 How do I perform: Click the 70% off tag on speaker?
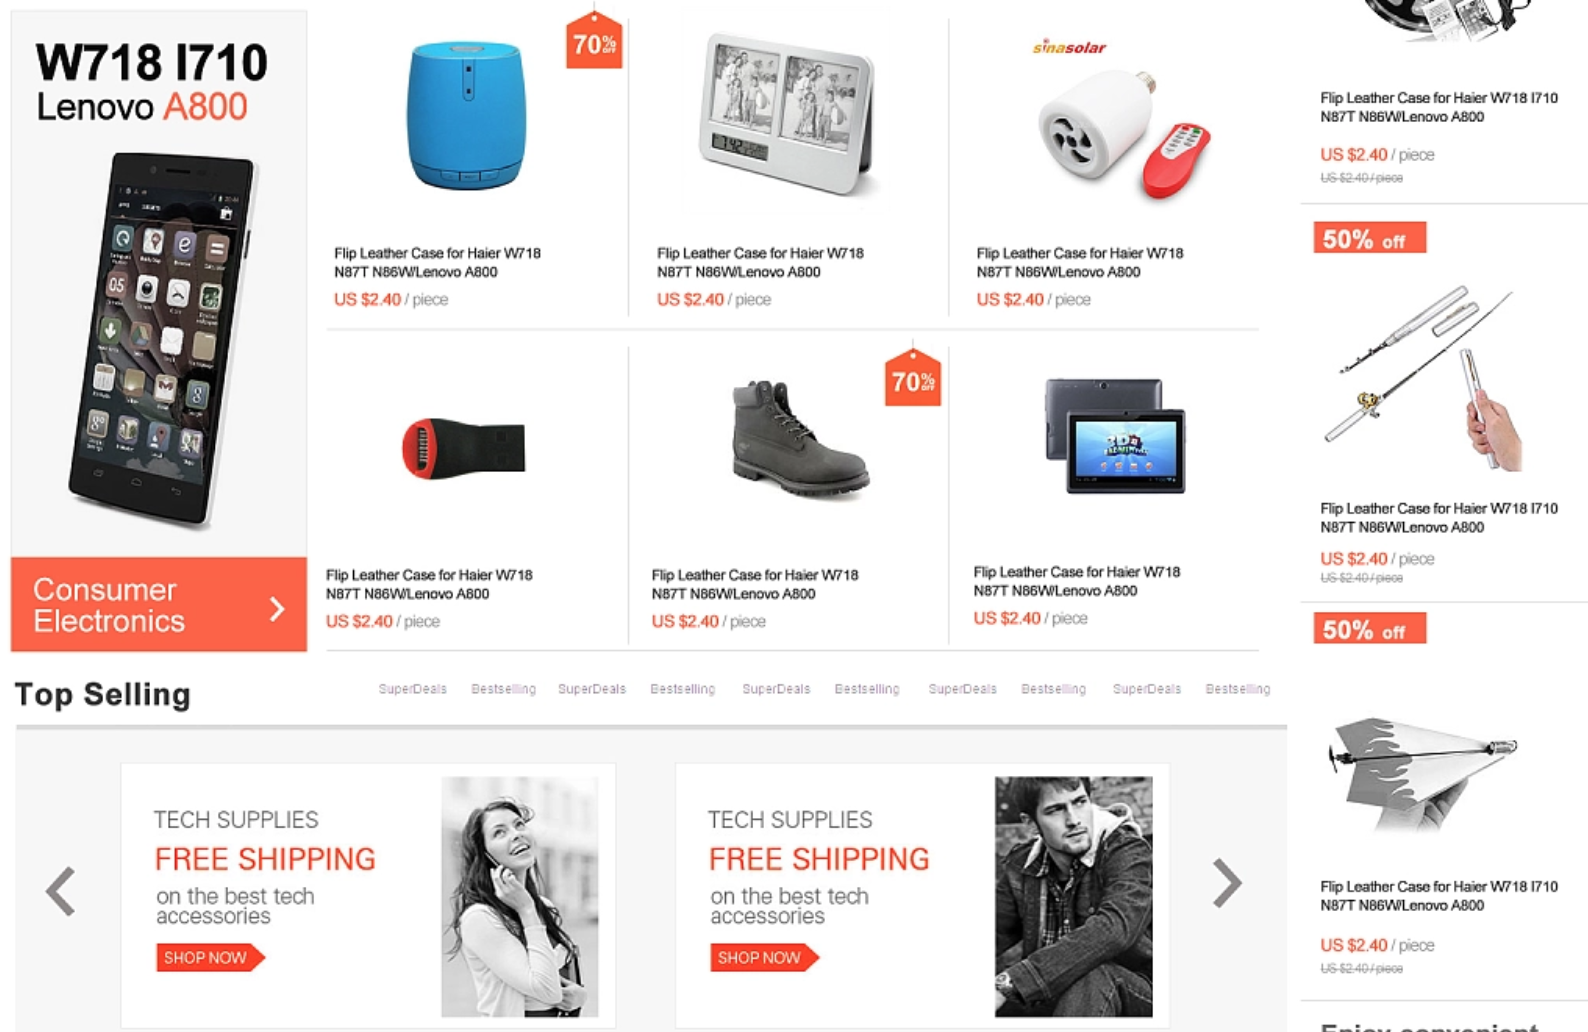(594, 41)
